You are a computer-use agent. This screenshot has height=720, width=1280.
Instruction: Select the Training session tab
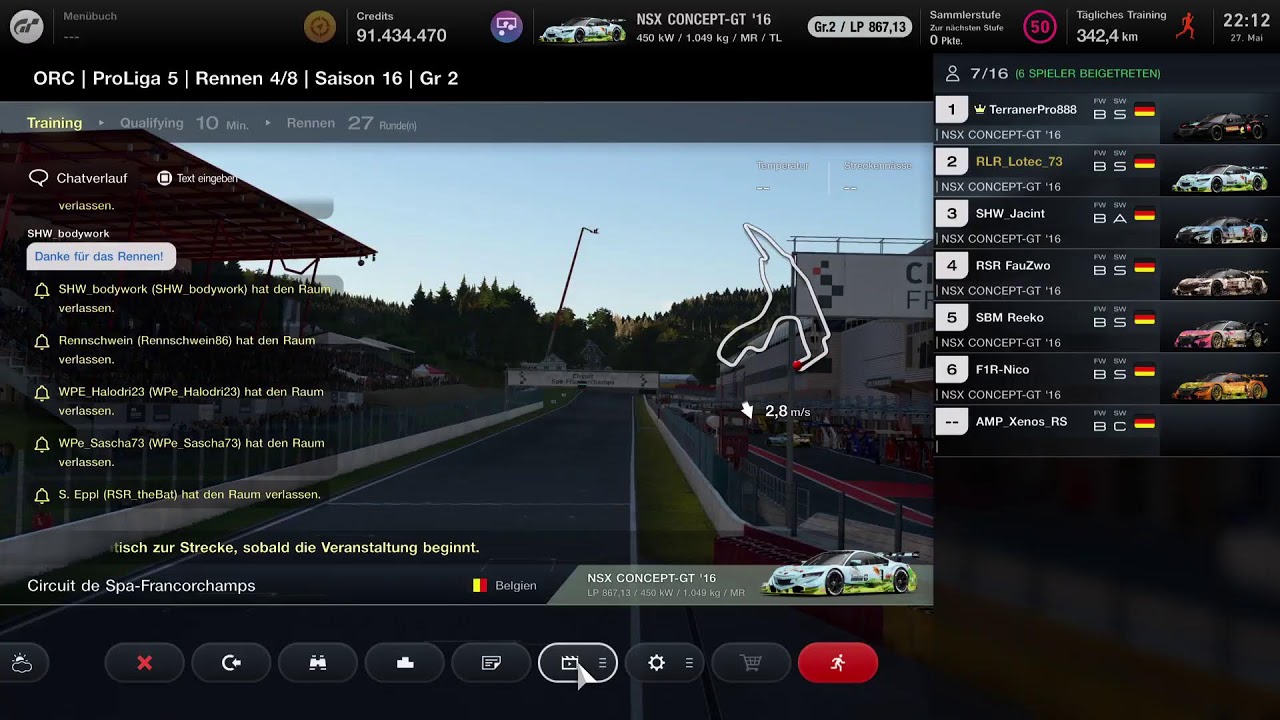(x=54, y=123)
